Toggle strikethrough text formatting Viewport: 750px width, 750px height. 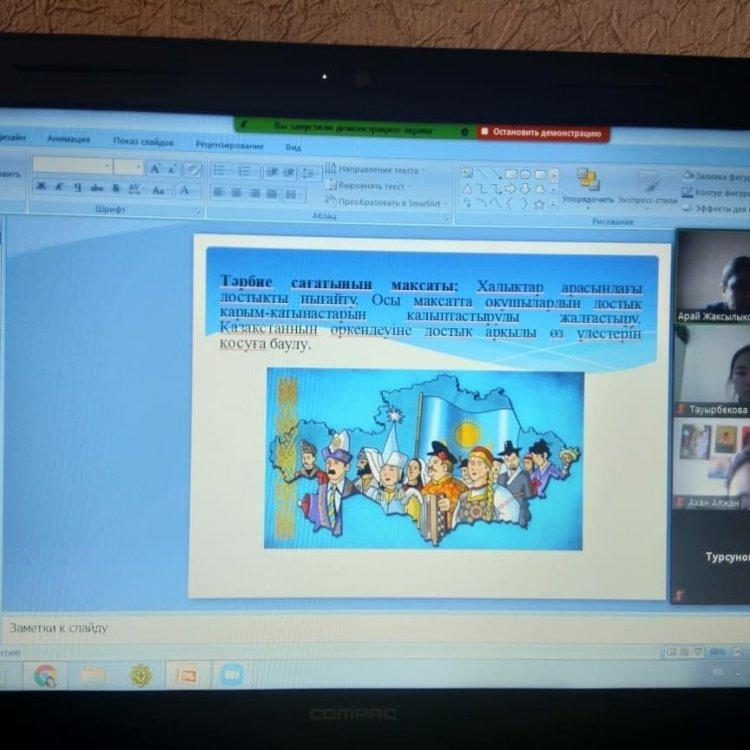point(97,188)
